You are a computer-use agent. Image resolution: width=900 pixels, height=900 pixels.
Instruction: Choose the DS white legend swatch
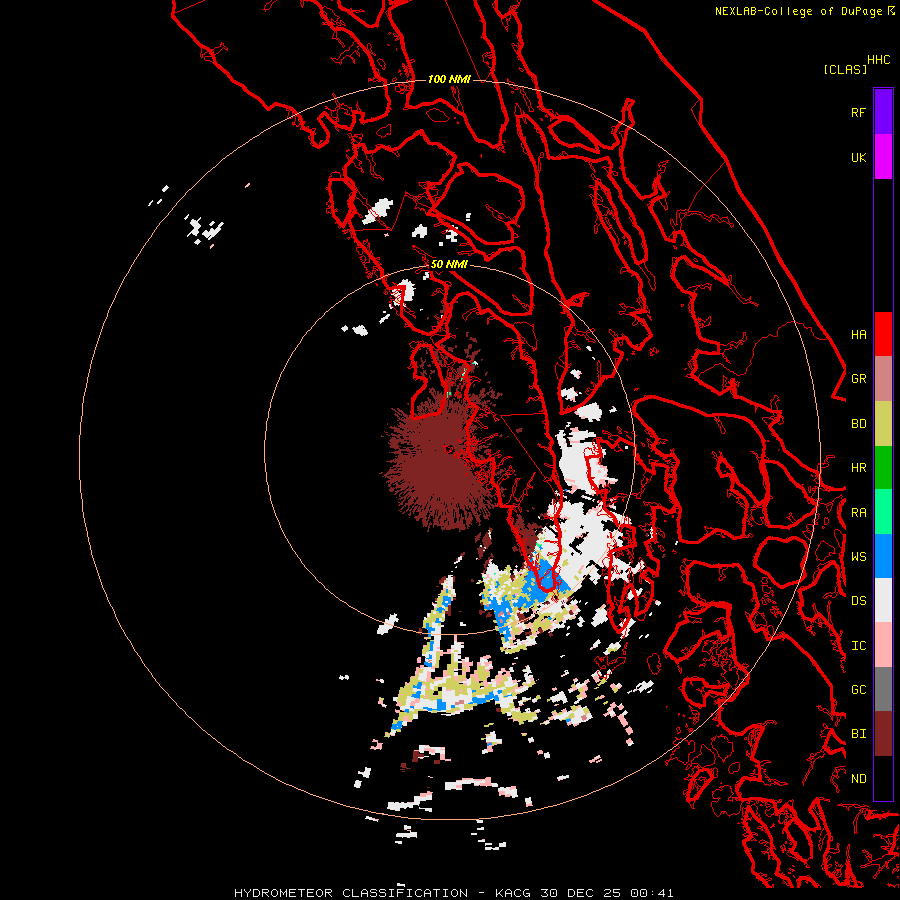[x=883, y=600]
